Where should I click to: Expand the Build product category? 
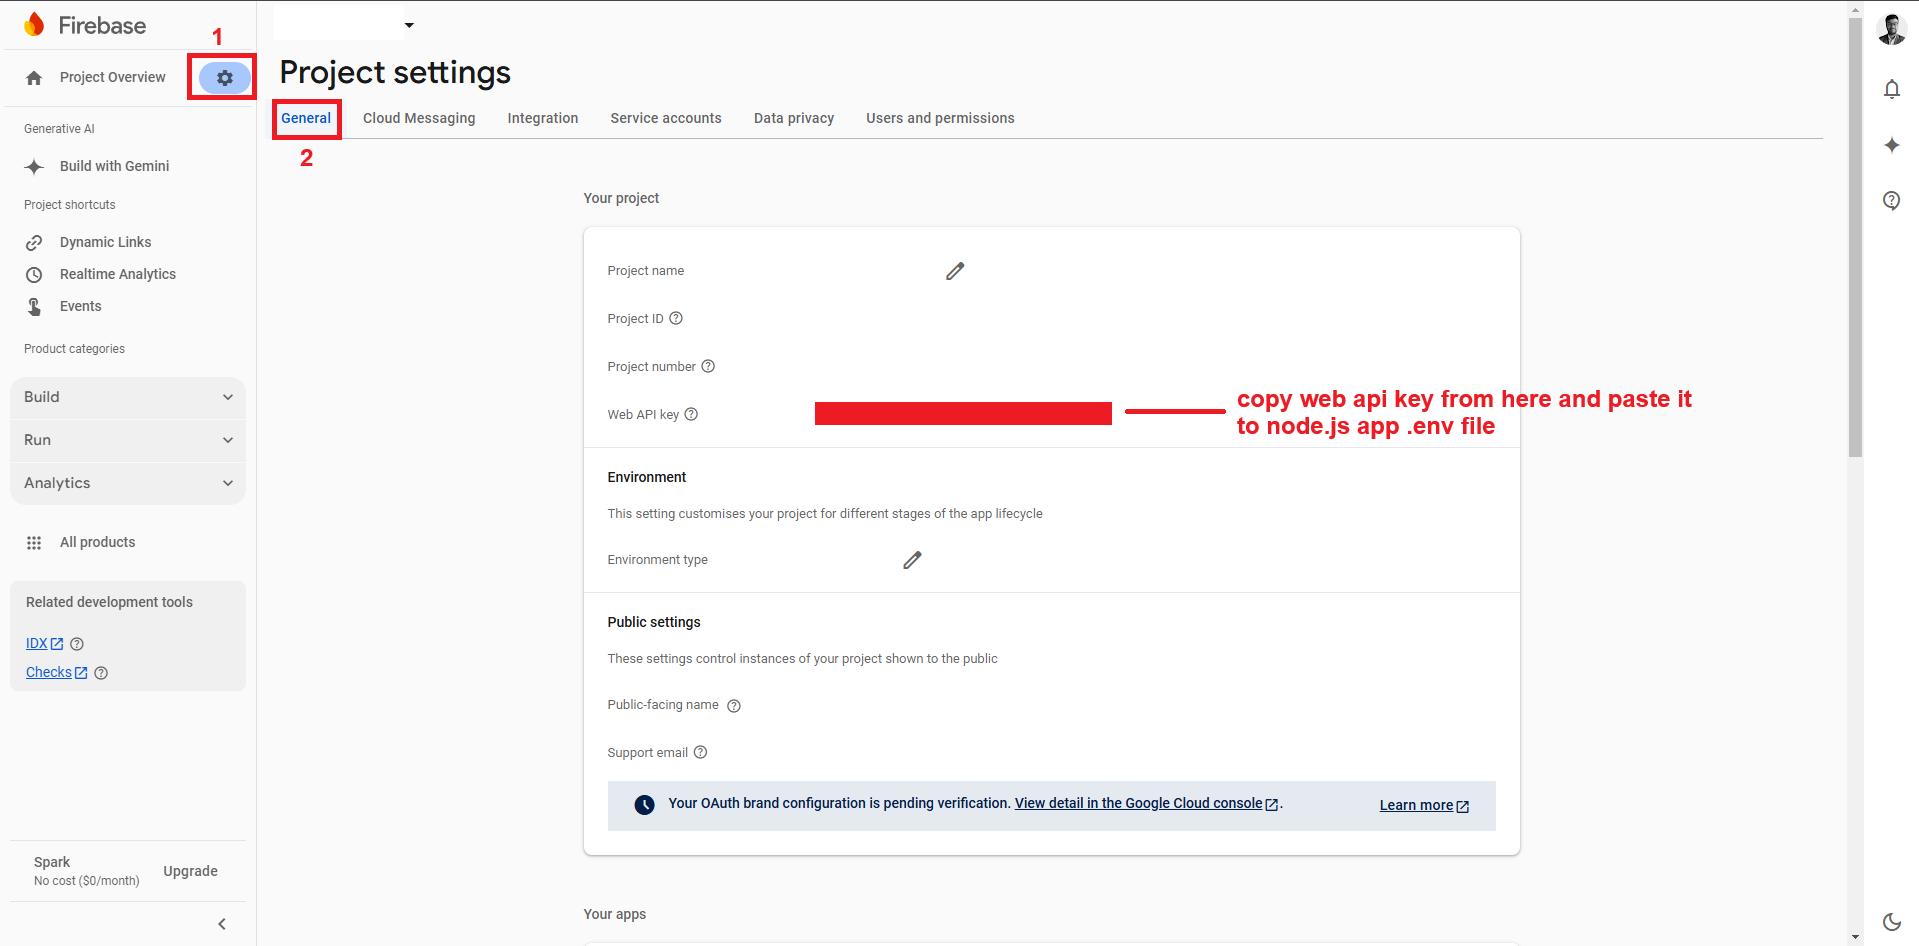pos(127,397)
